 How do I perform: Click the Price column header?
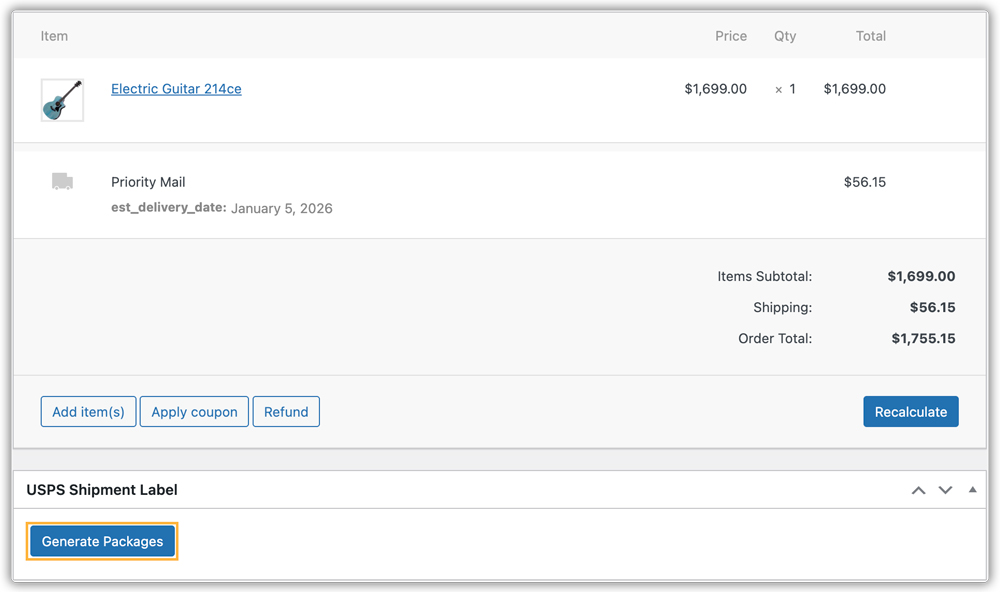coord(731,36)
